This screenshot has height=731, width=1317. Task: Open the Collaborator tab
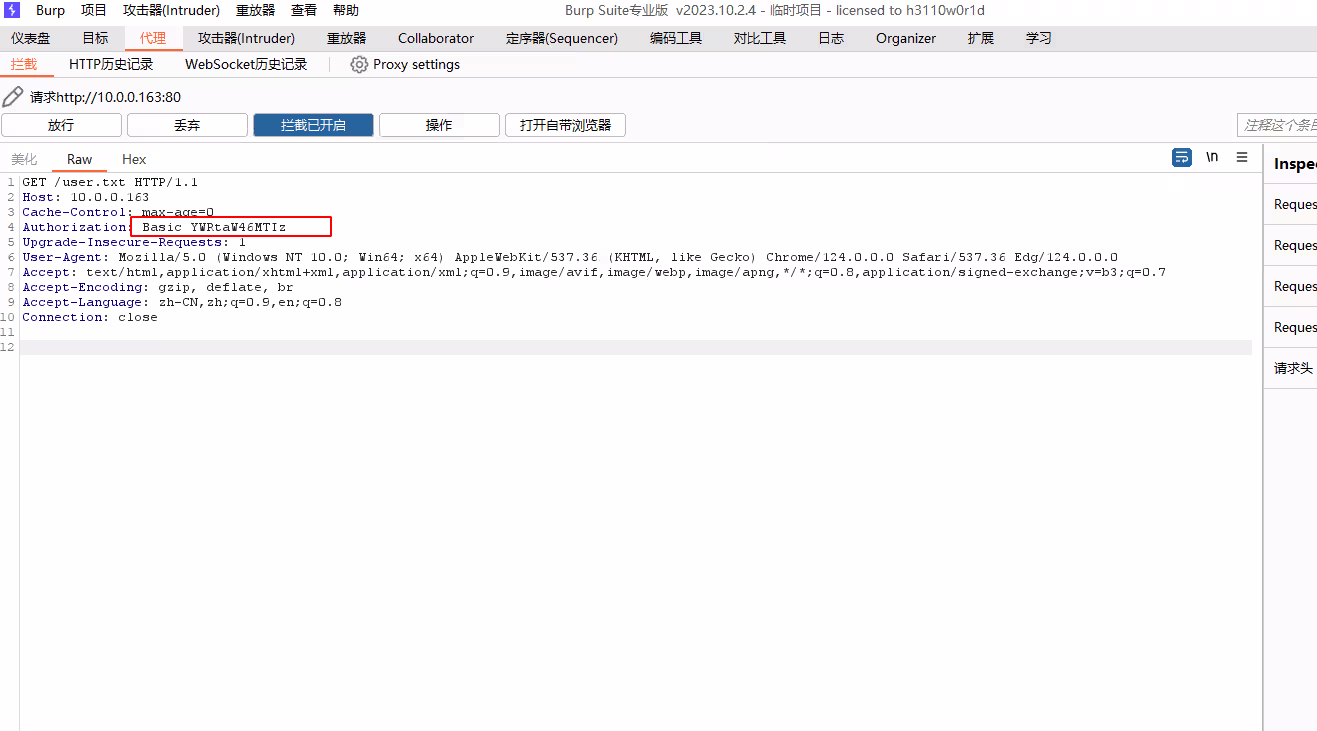click(436, 39)
